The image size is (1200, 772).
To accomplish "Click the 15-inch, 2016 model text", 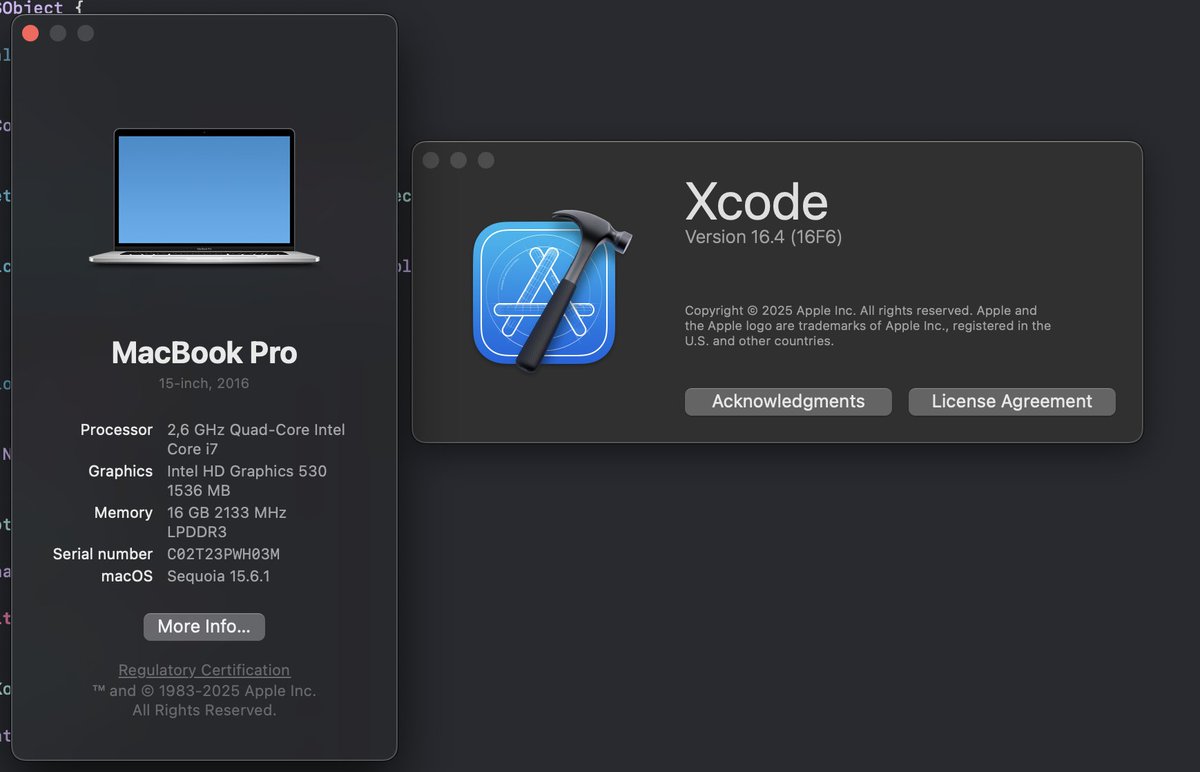I will tap(204, 383).
